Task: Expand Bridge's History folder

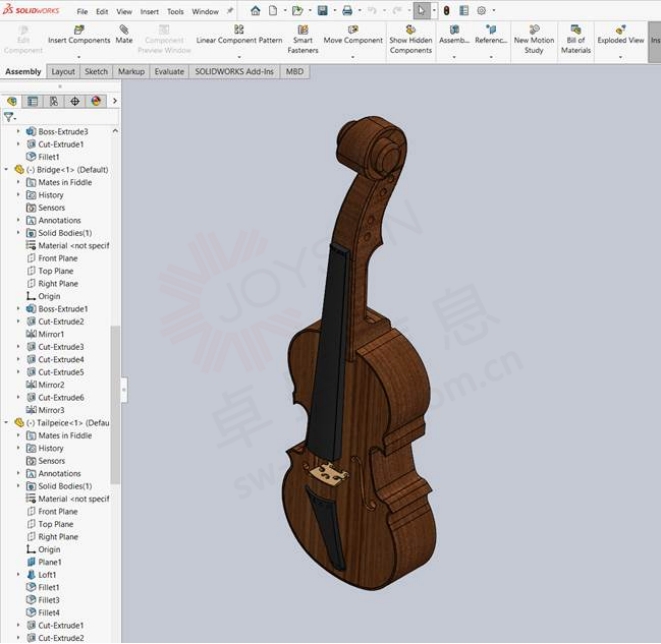Action: click(x=18, y=195)
